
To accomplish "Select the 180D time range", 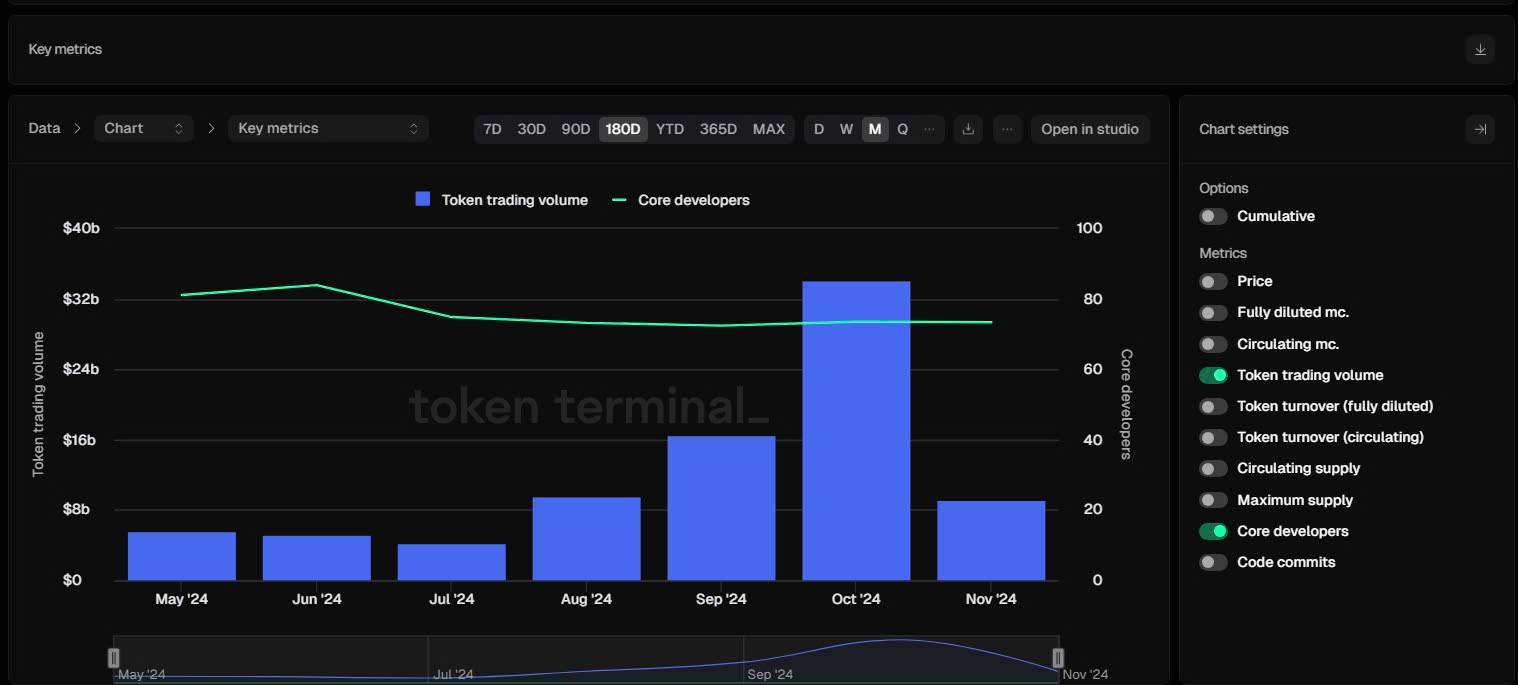I will coord(623,129).
